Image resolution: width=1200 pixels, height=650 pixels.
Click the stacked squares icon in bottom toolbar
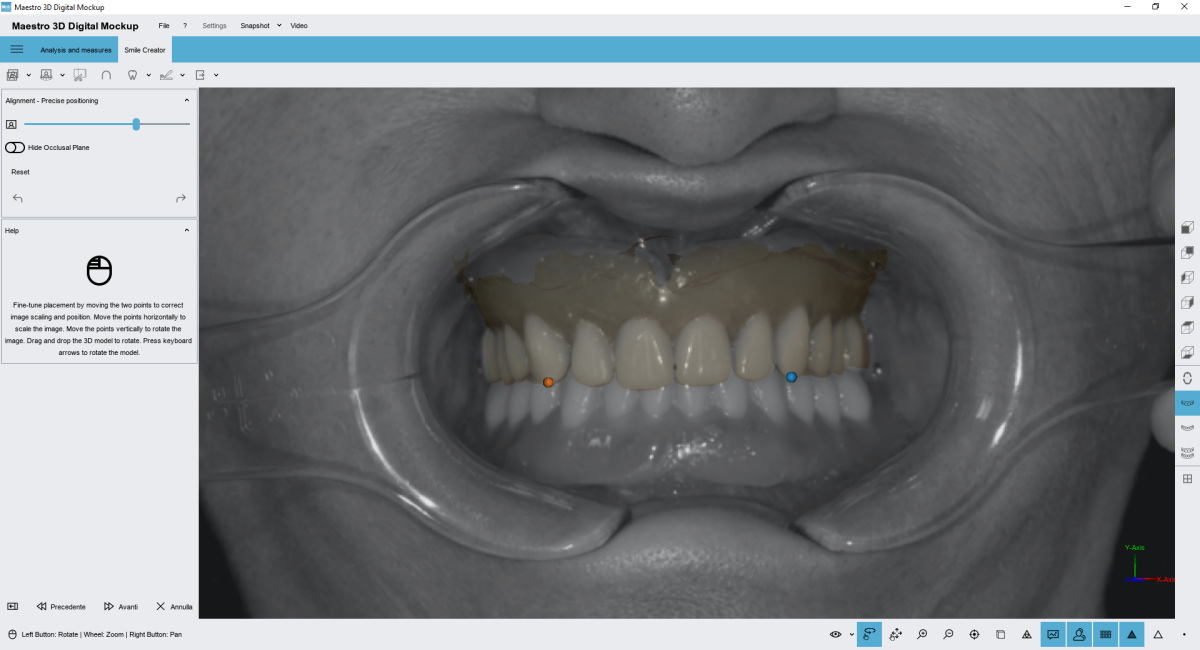1000,634
